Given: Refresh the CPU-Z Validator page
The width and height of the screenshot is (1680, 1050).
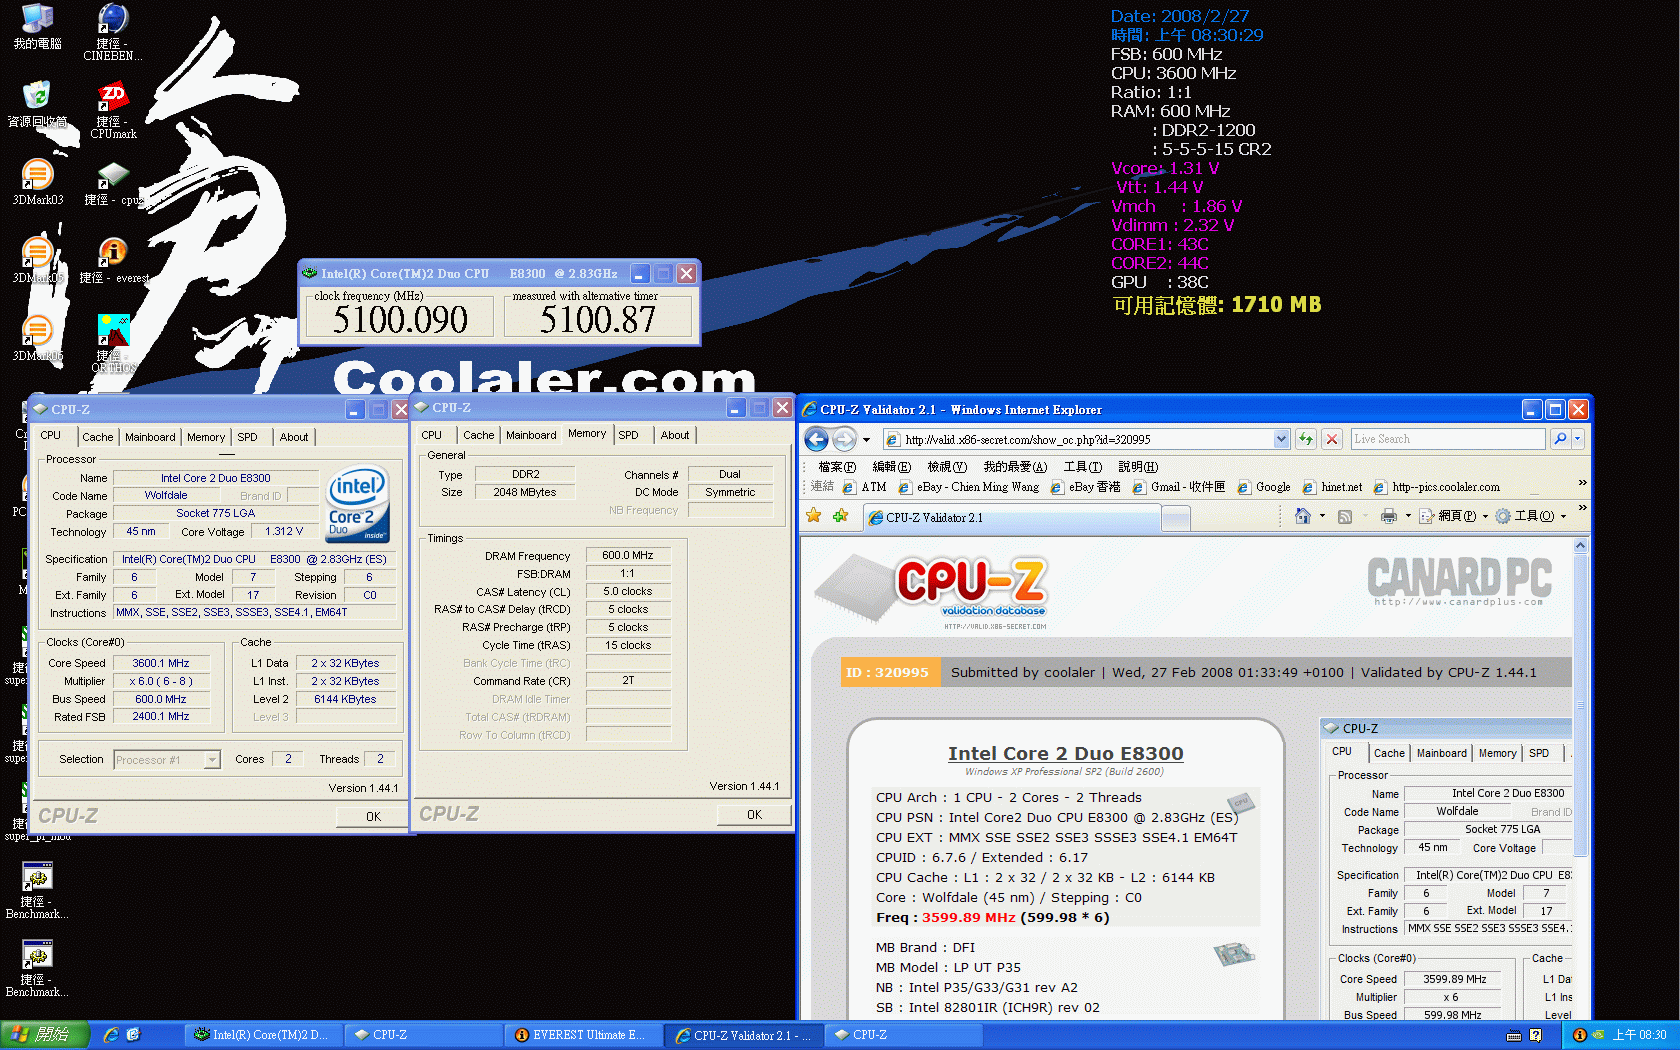Looking at the screenshot, I should point(1306,439).
